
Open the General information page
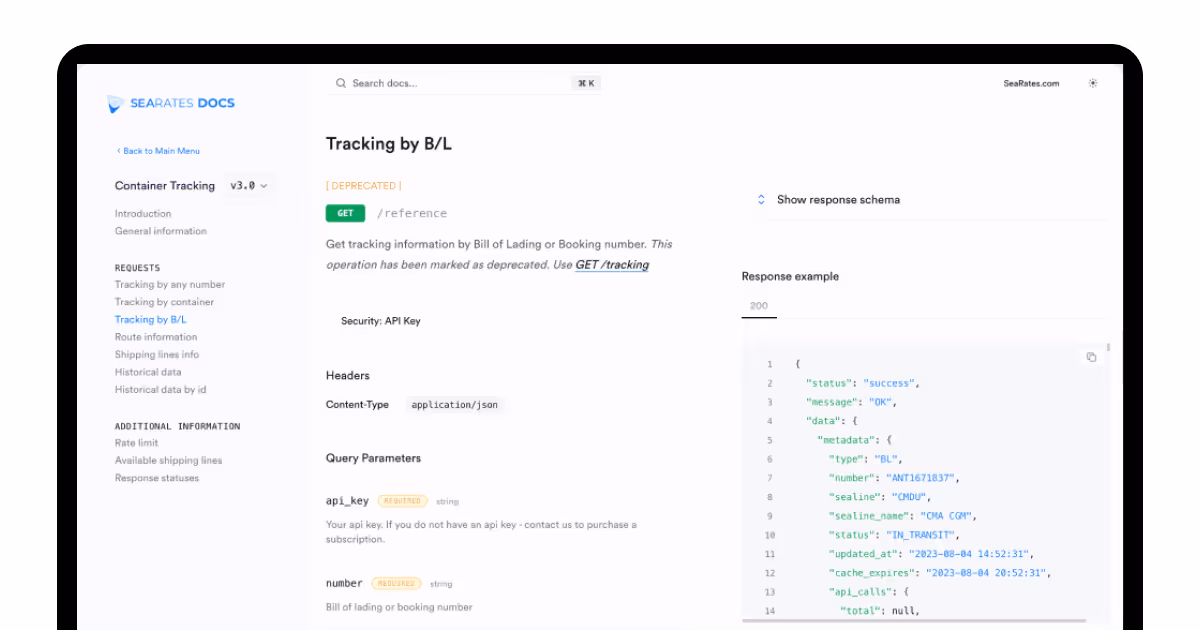pos(161,231)
